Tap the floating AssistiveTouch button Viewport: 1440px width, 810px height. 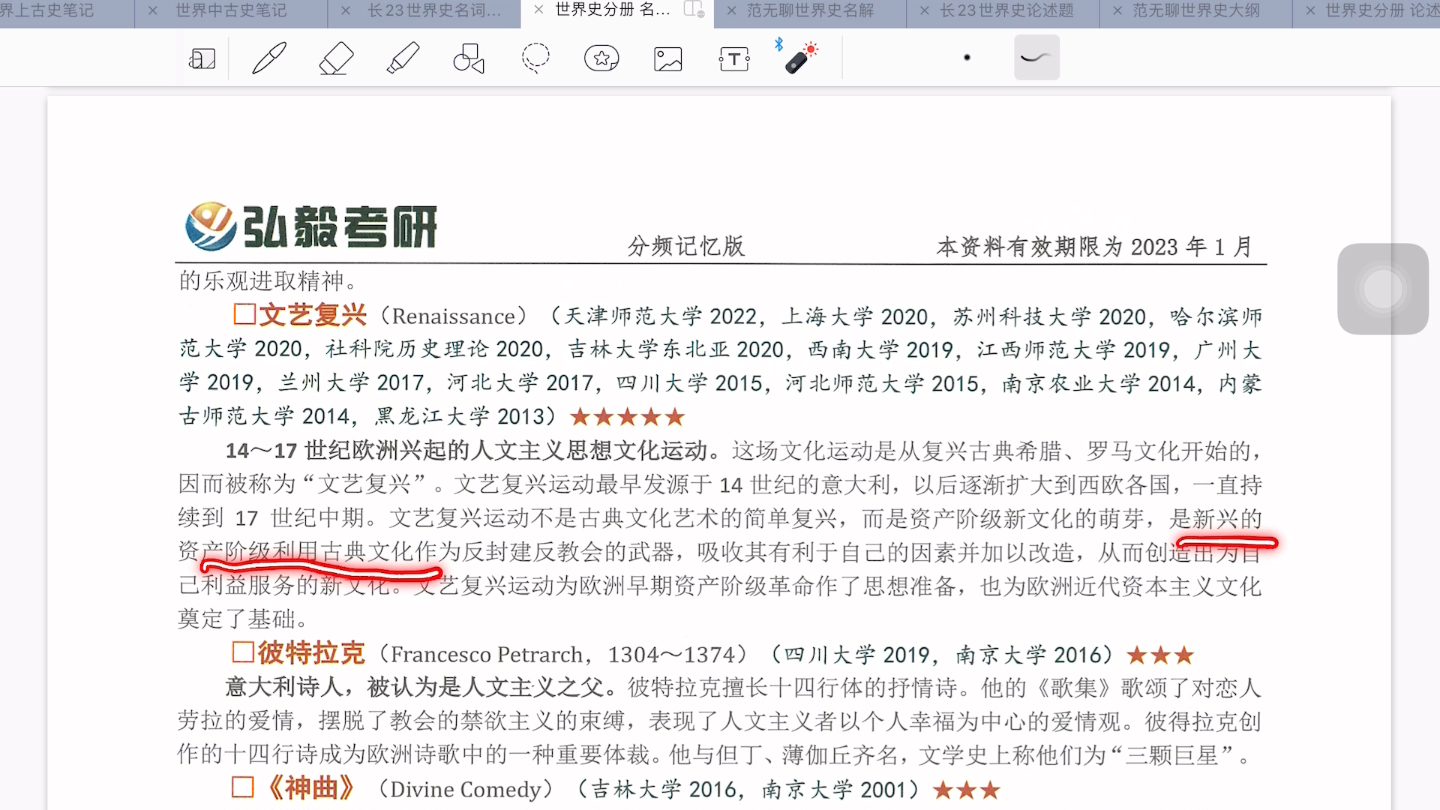pyautogui.click(x=1383, y=289)
